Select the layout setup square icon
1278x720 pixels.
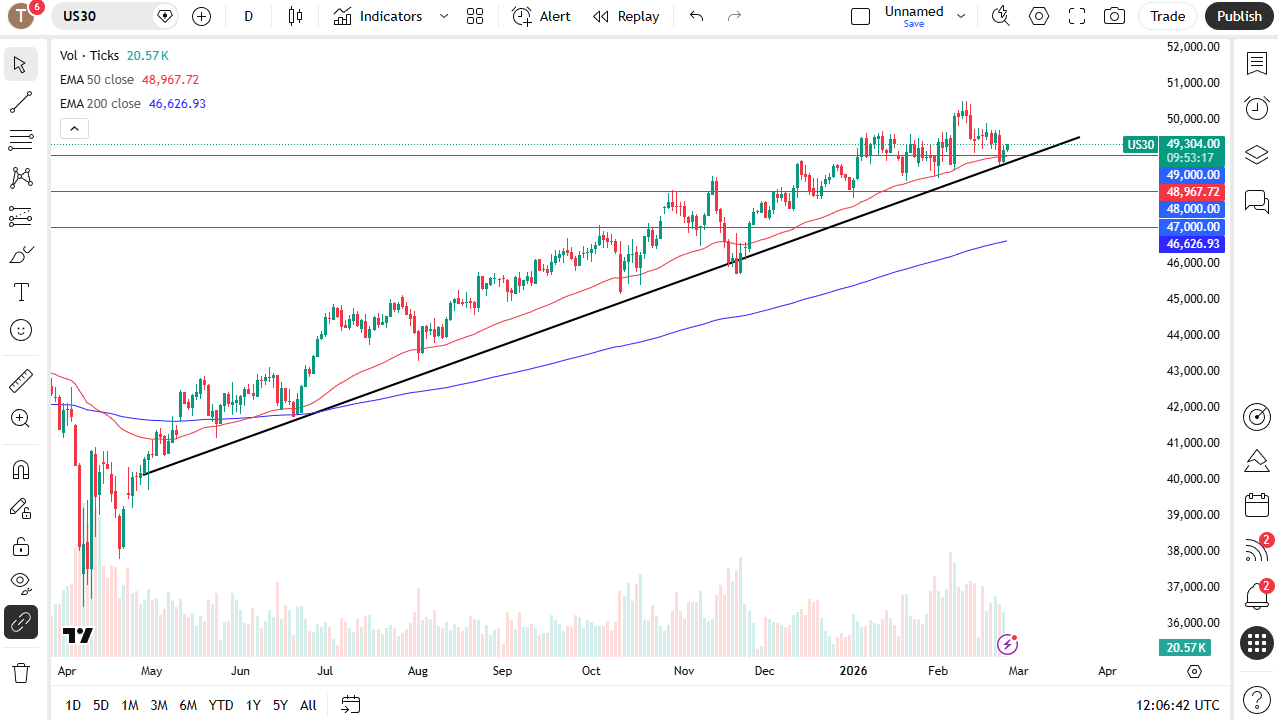(x=860, y=16)
